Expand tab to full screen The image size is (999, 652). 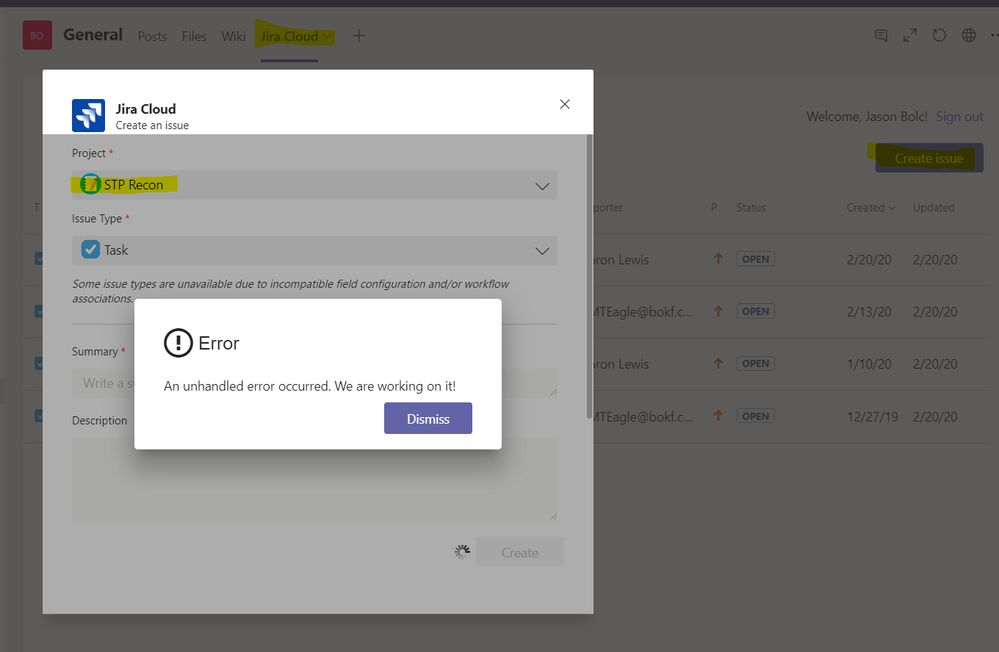(x=910, y=36)
